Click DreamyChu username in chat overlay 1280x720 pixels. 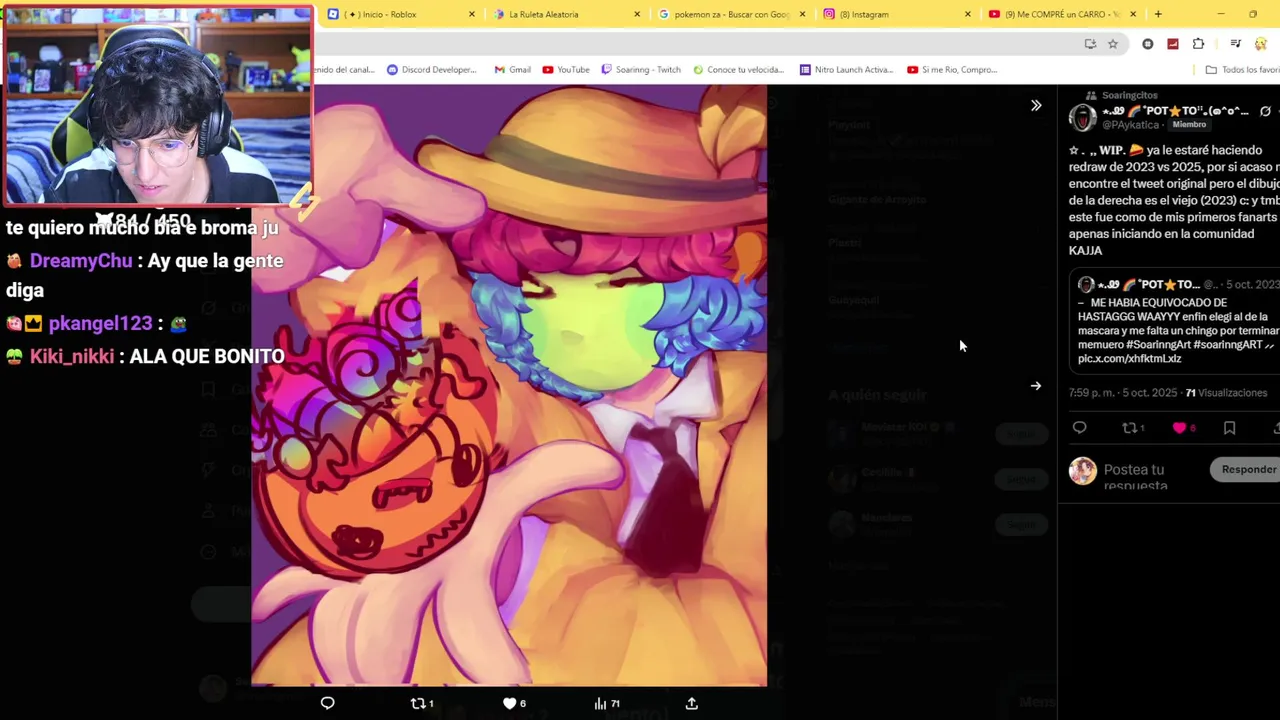coord(81,261)
